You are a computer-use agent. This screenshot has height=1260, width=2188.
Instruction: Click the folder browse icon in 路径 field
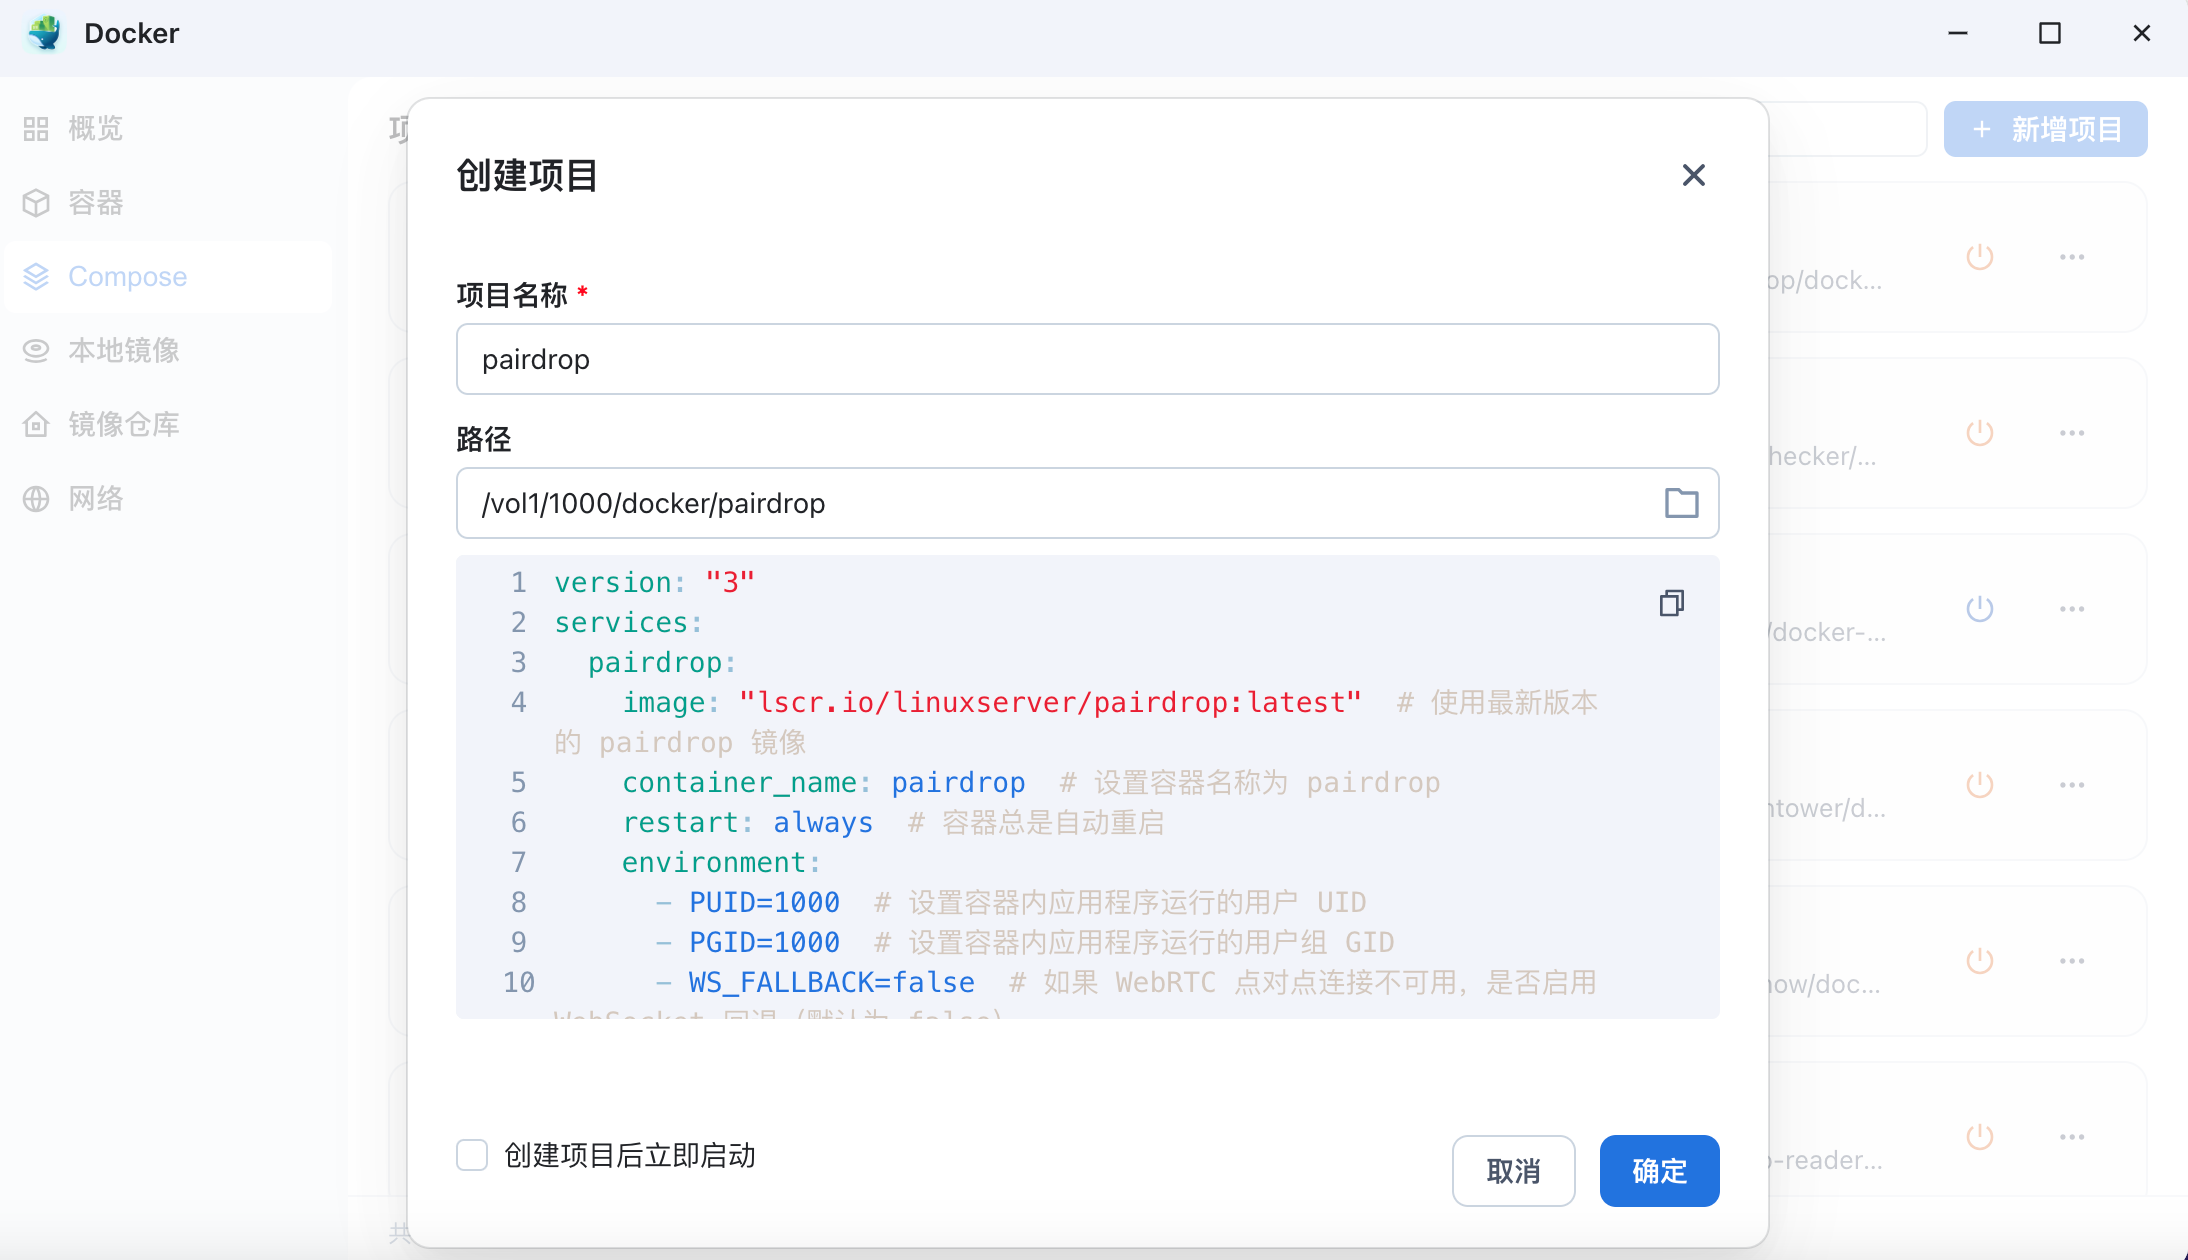pos(1681,503)
